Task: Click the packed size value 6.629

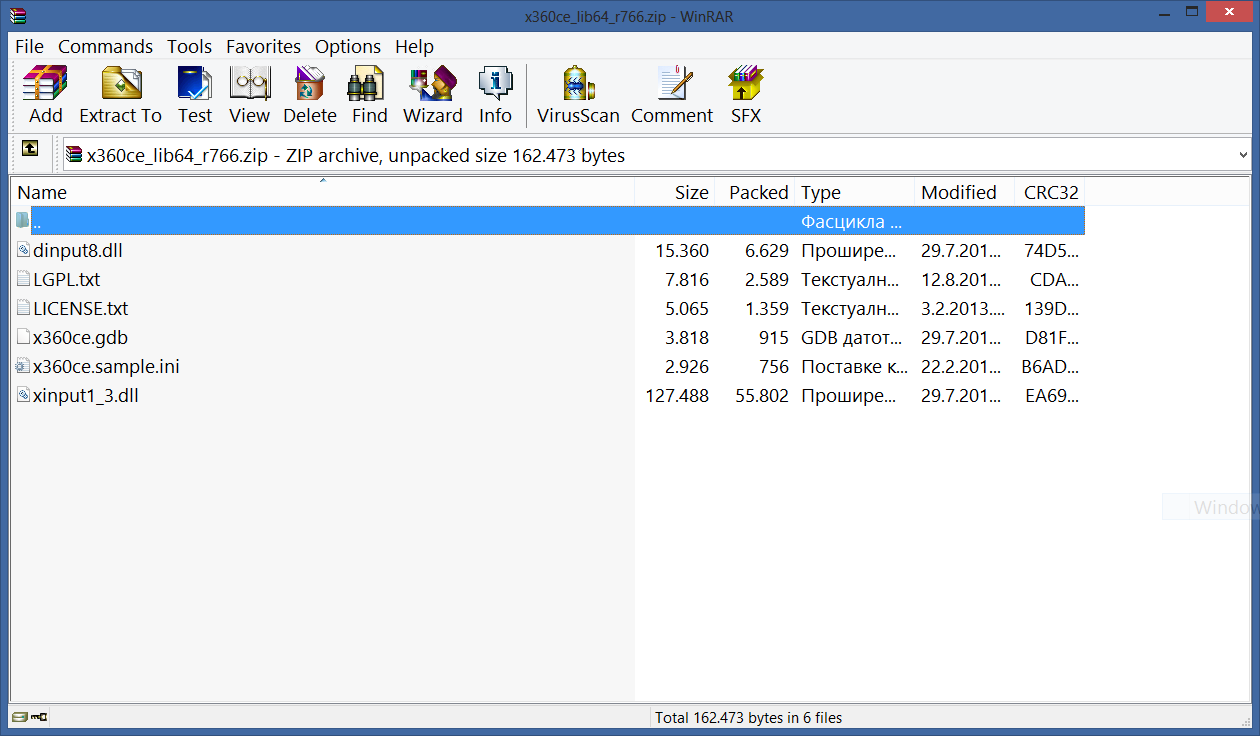Action: click(x=767, y=250)
